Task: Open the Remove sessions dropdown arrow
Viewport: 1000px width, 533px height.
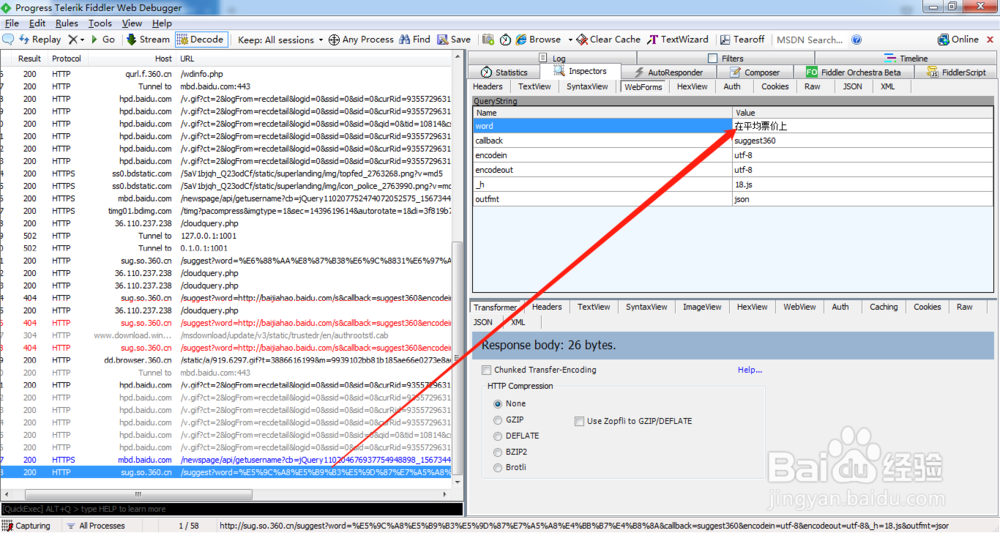Action: coord(82,40)
